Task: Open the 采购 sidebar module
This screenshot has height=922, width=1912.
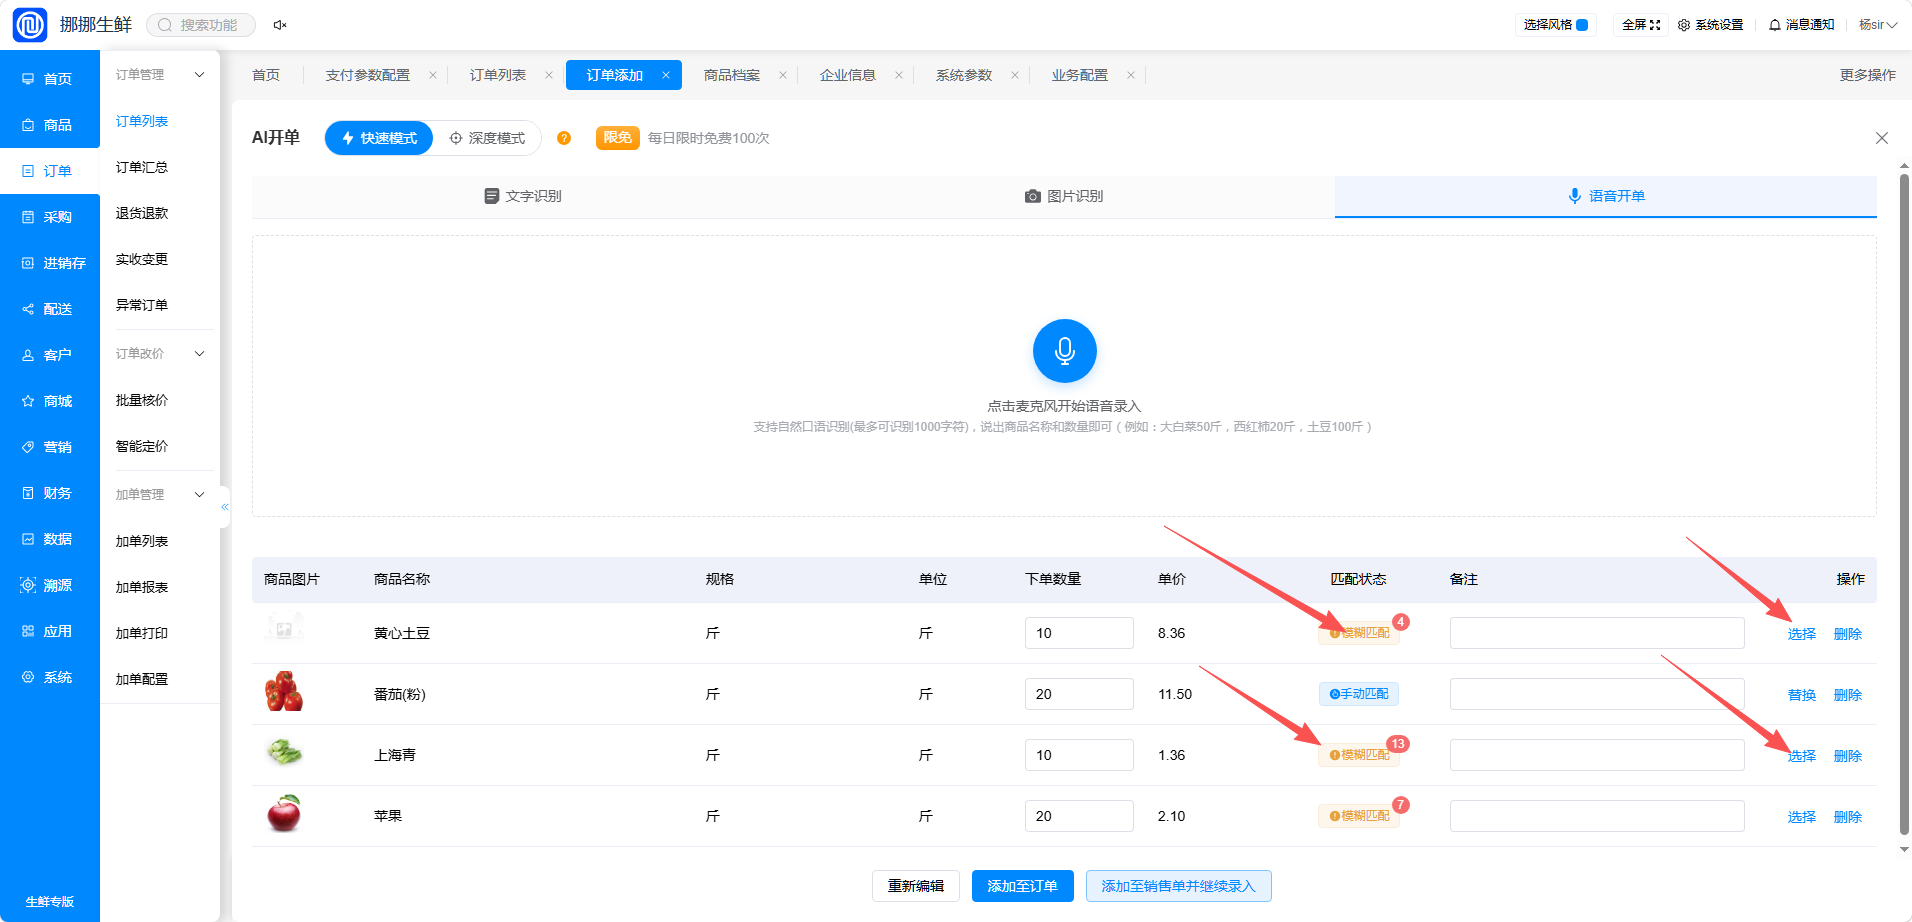Action: click(x=50, y=217)
